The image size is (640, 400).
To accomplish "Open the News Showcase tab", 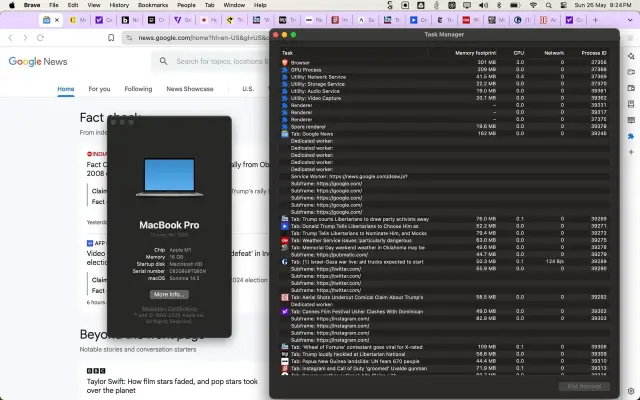I will (190, 89).
